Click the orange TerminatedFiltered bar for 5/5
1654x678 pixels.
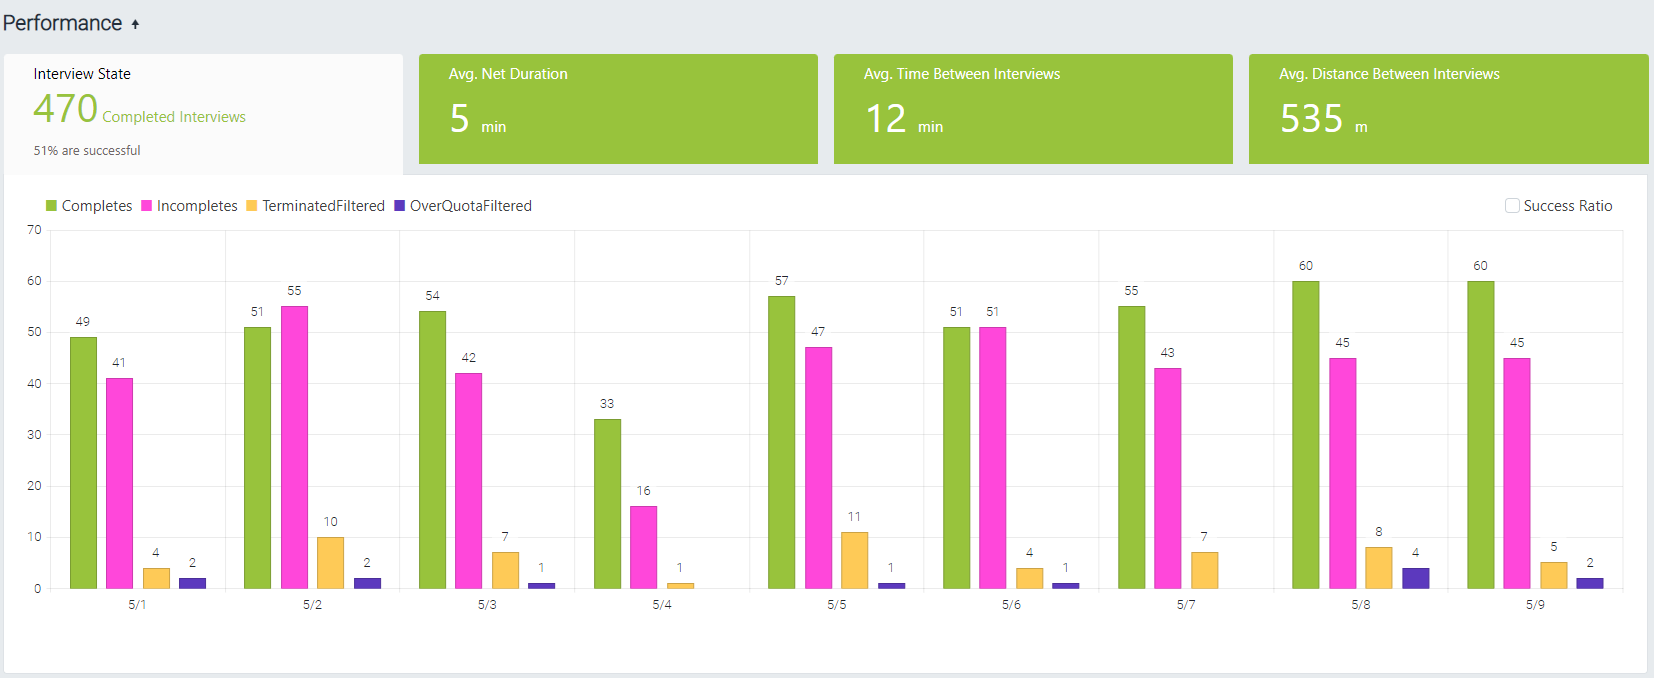[854, 560]
